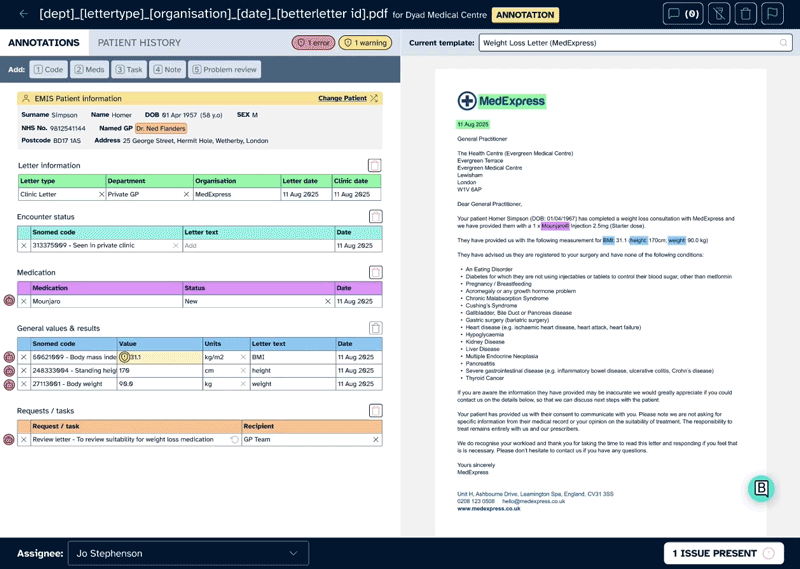The image size is (800, 569).
Task: Switch to the PATIENT HISTORY tab
Action: click(139, 42)
